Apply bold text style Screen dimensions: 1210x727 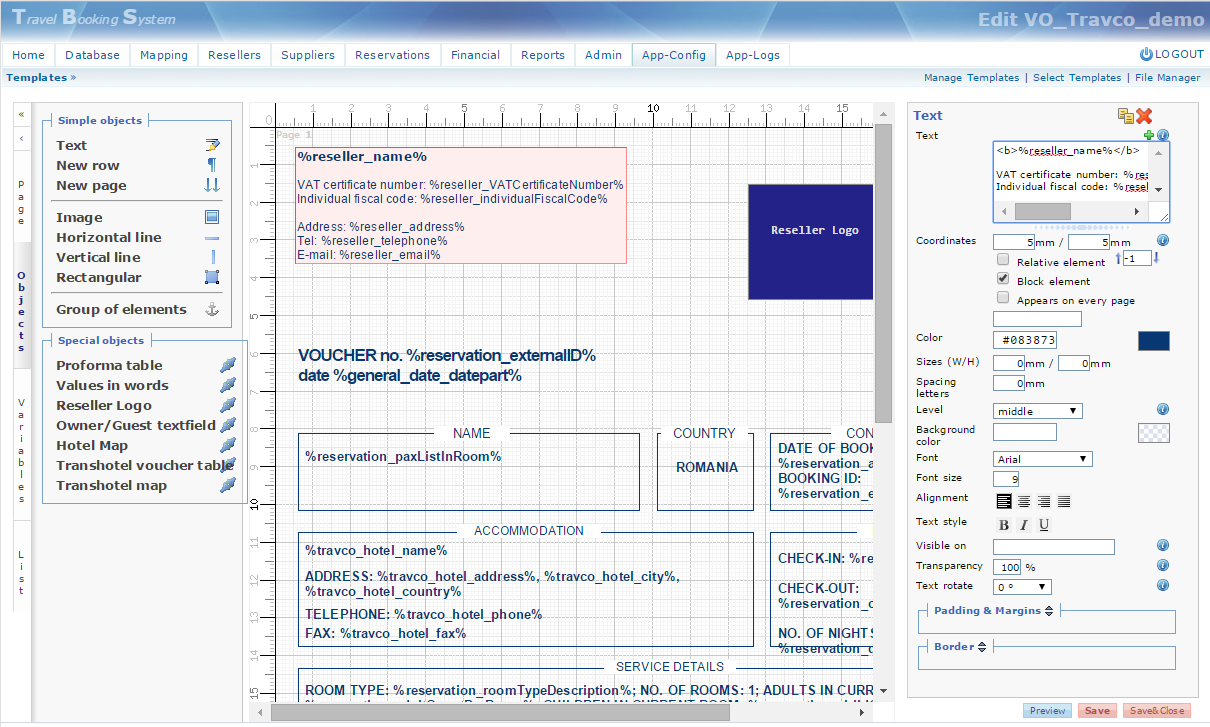click(1004, 525)
